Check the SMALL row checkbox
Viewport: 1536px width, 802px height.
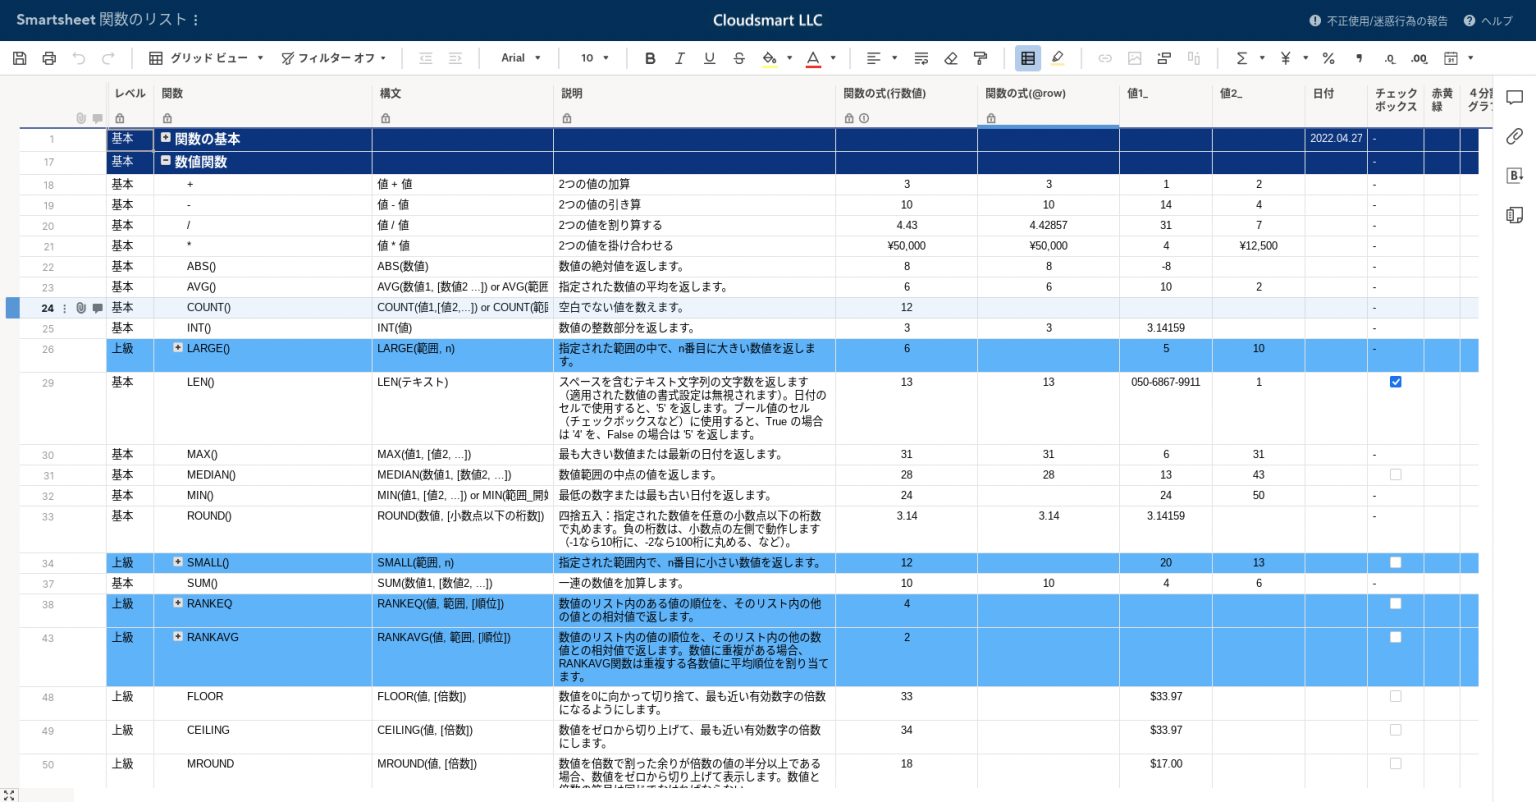point(1395,562)
